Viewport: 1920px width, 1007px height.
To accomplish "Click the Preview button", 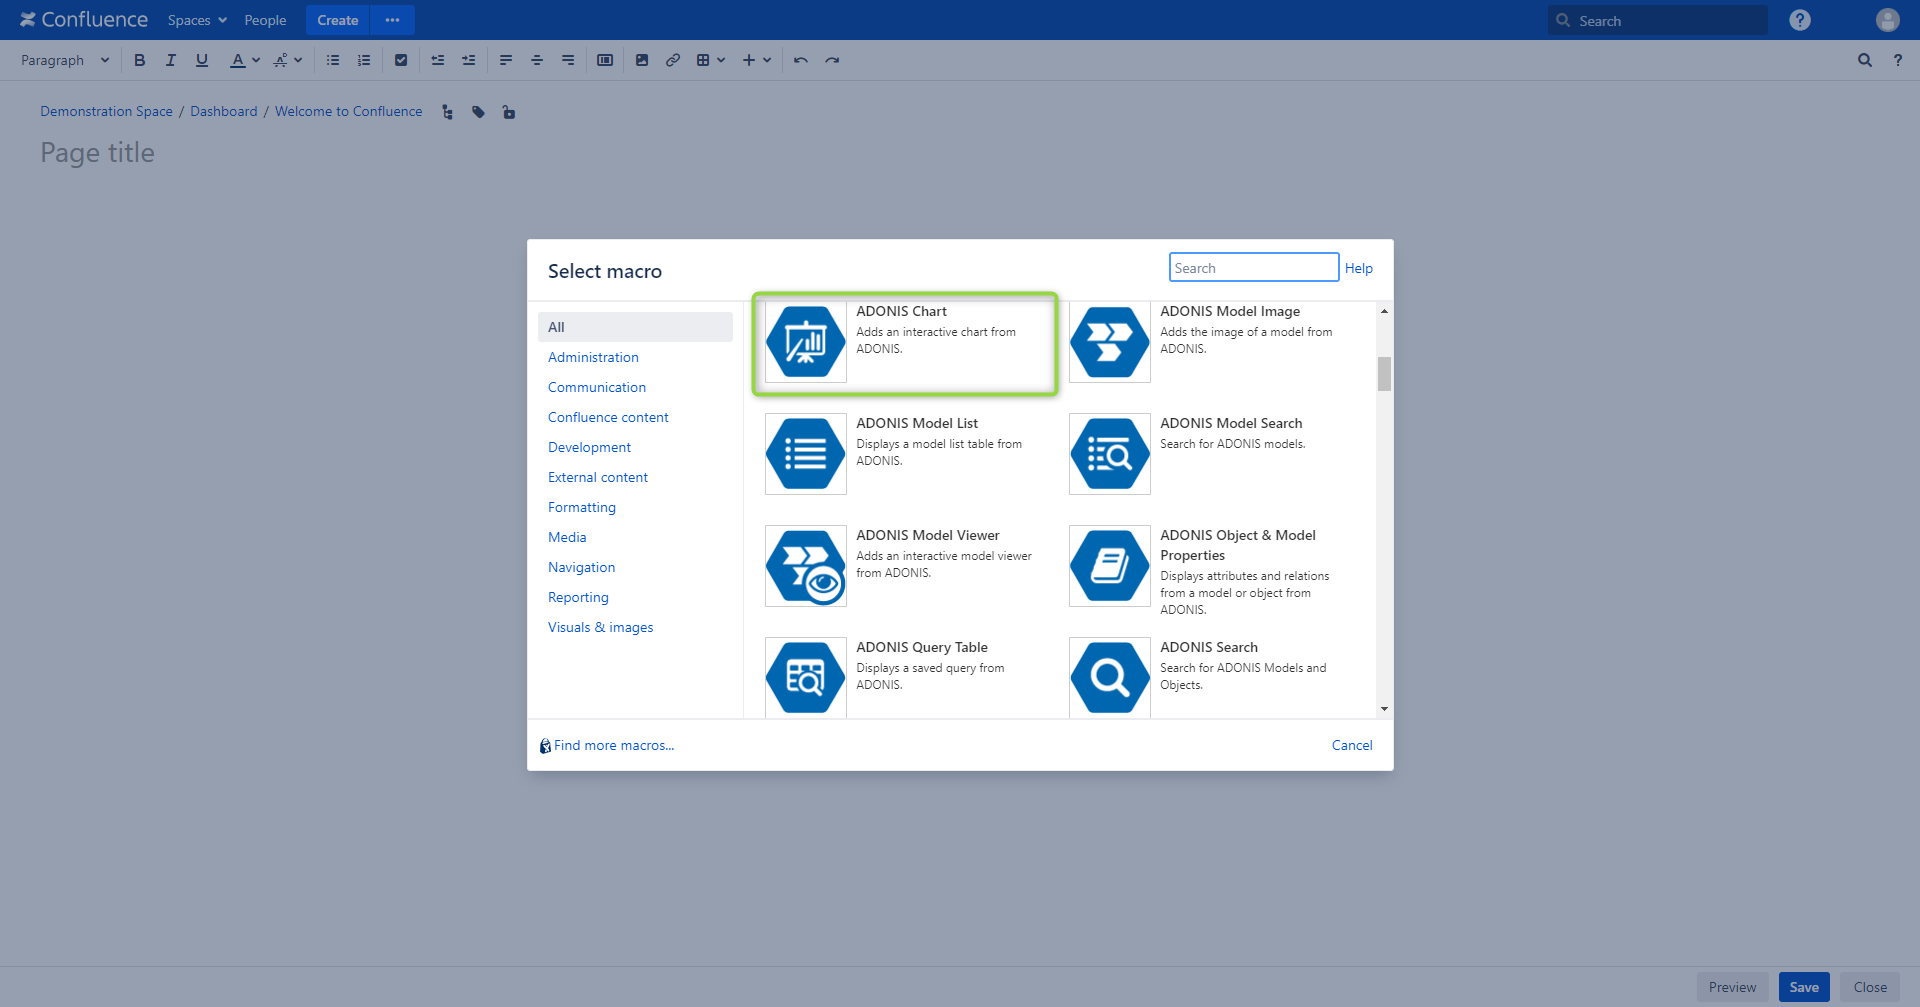I will (x=1732, y=987).
